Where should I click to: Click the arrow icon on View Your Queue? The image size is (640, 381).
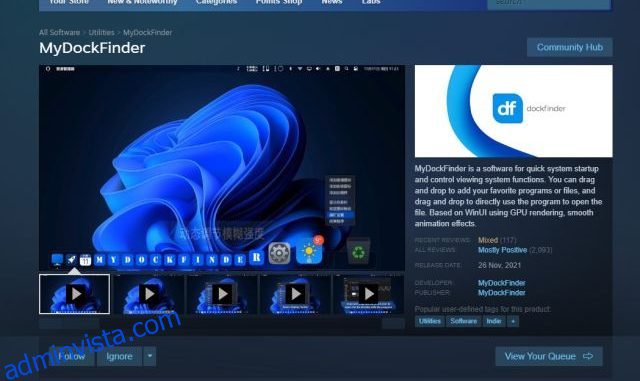pos(588,356)
